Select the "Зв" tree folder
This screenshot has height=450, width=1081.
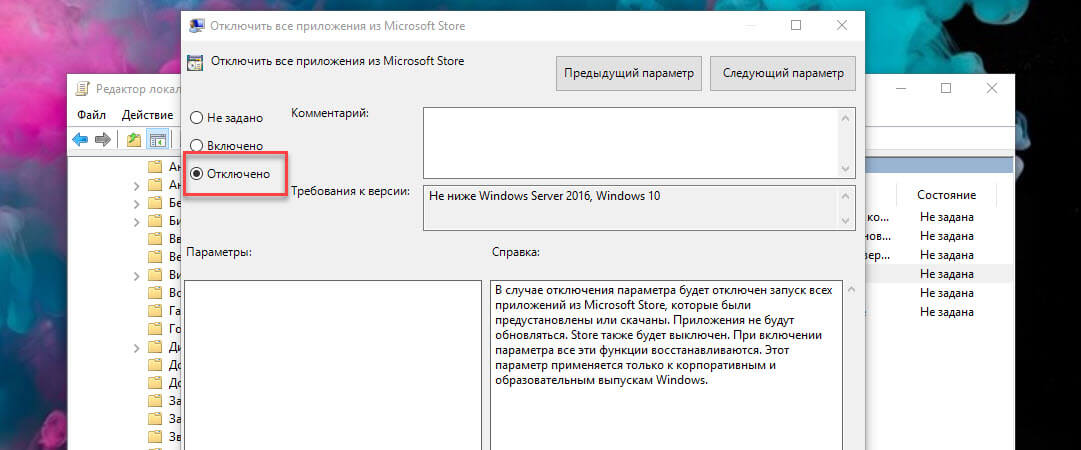point(165,436)
